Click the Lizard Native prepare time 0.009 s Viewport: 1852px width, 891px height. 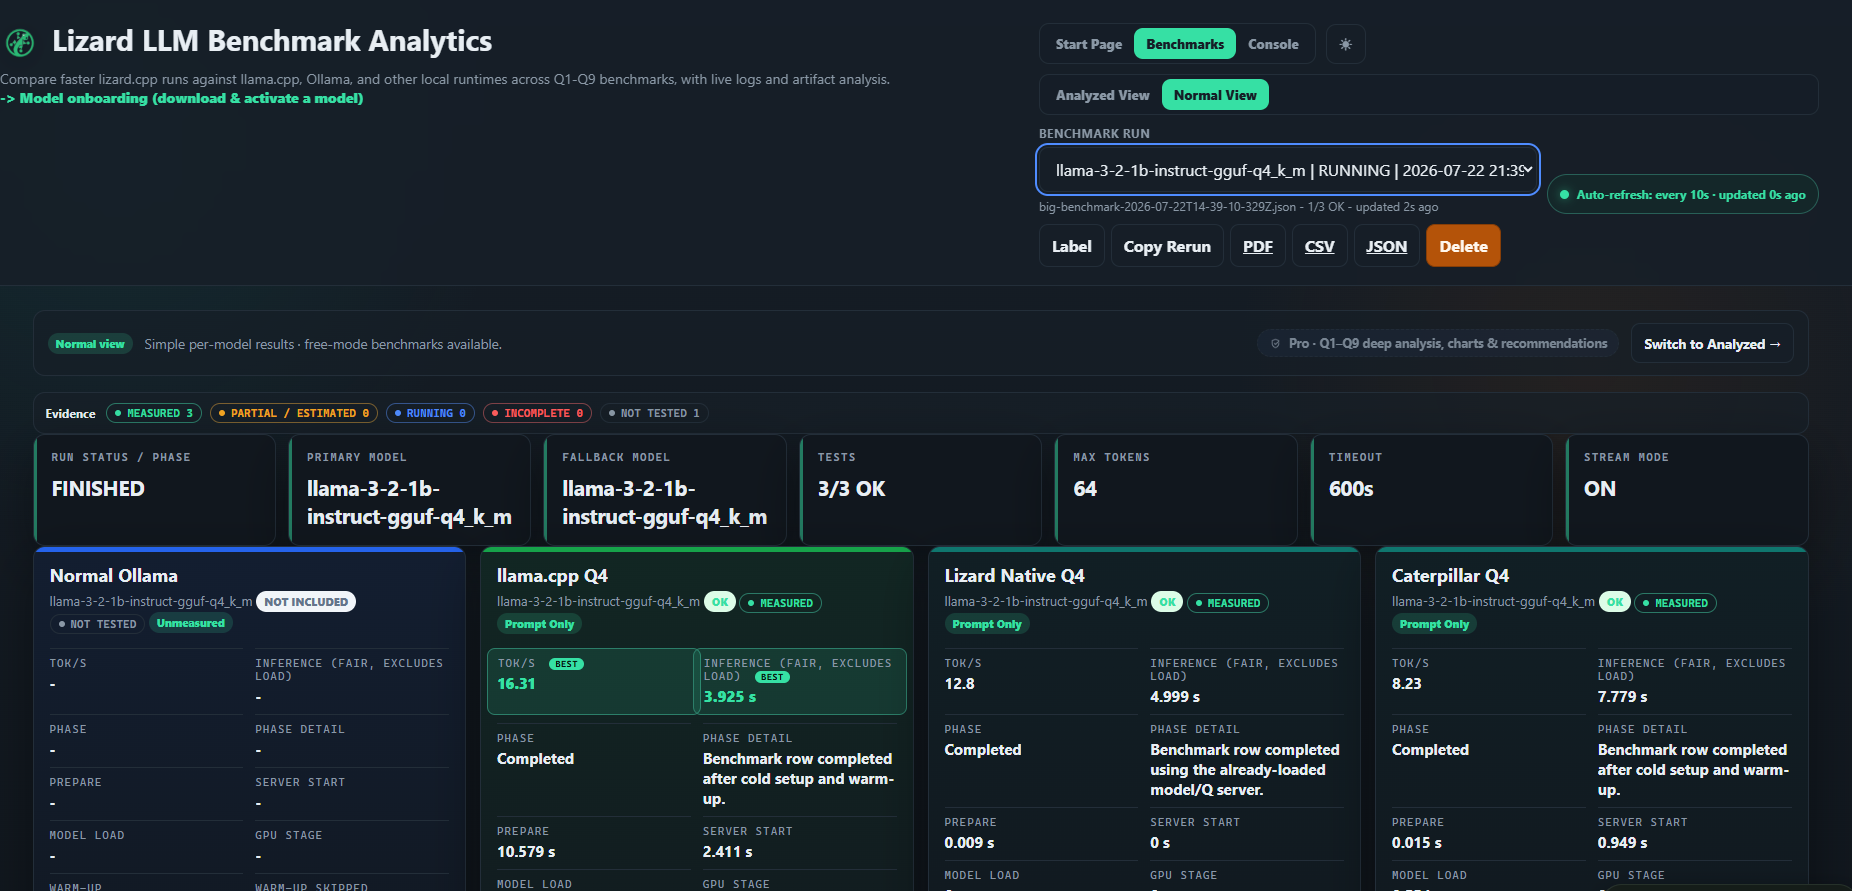[x=970, y=843]
